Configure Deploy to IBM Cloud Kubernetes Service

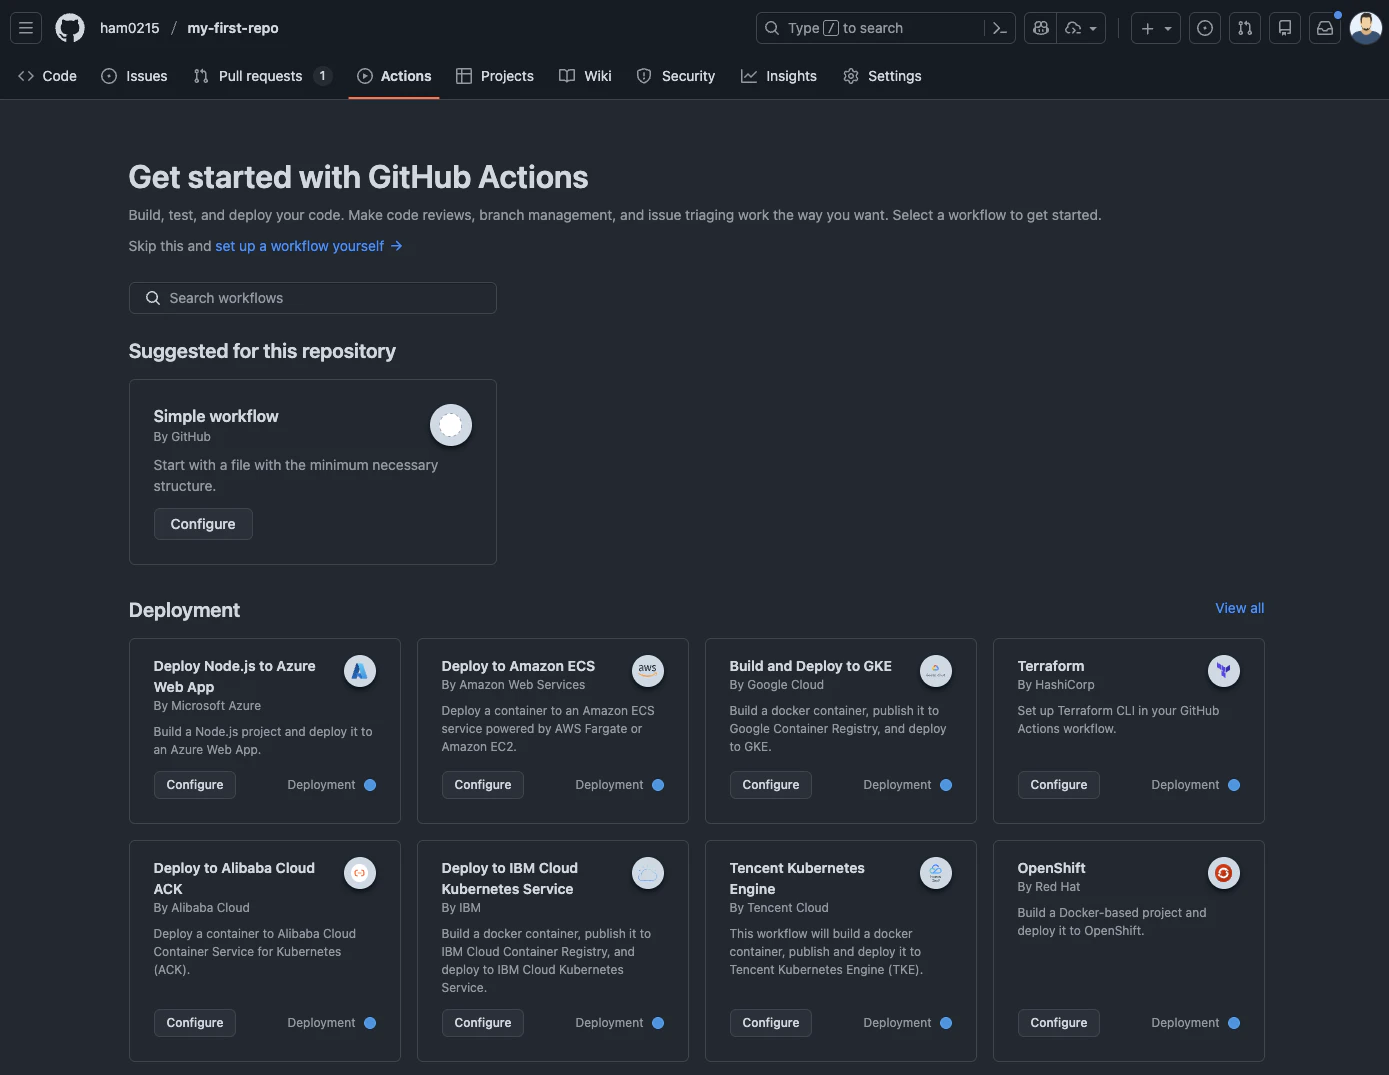[483, 1023]
